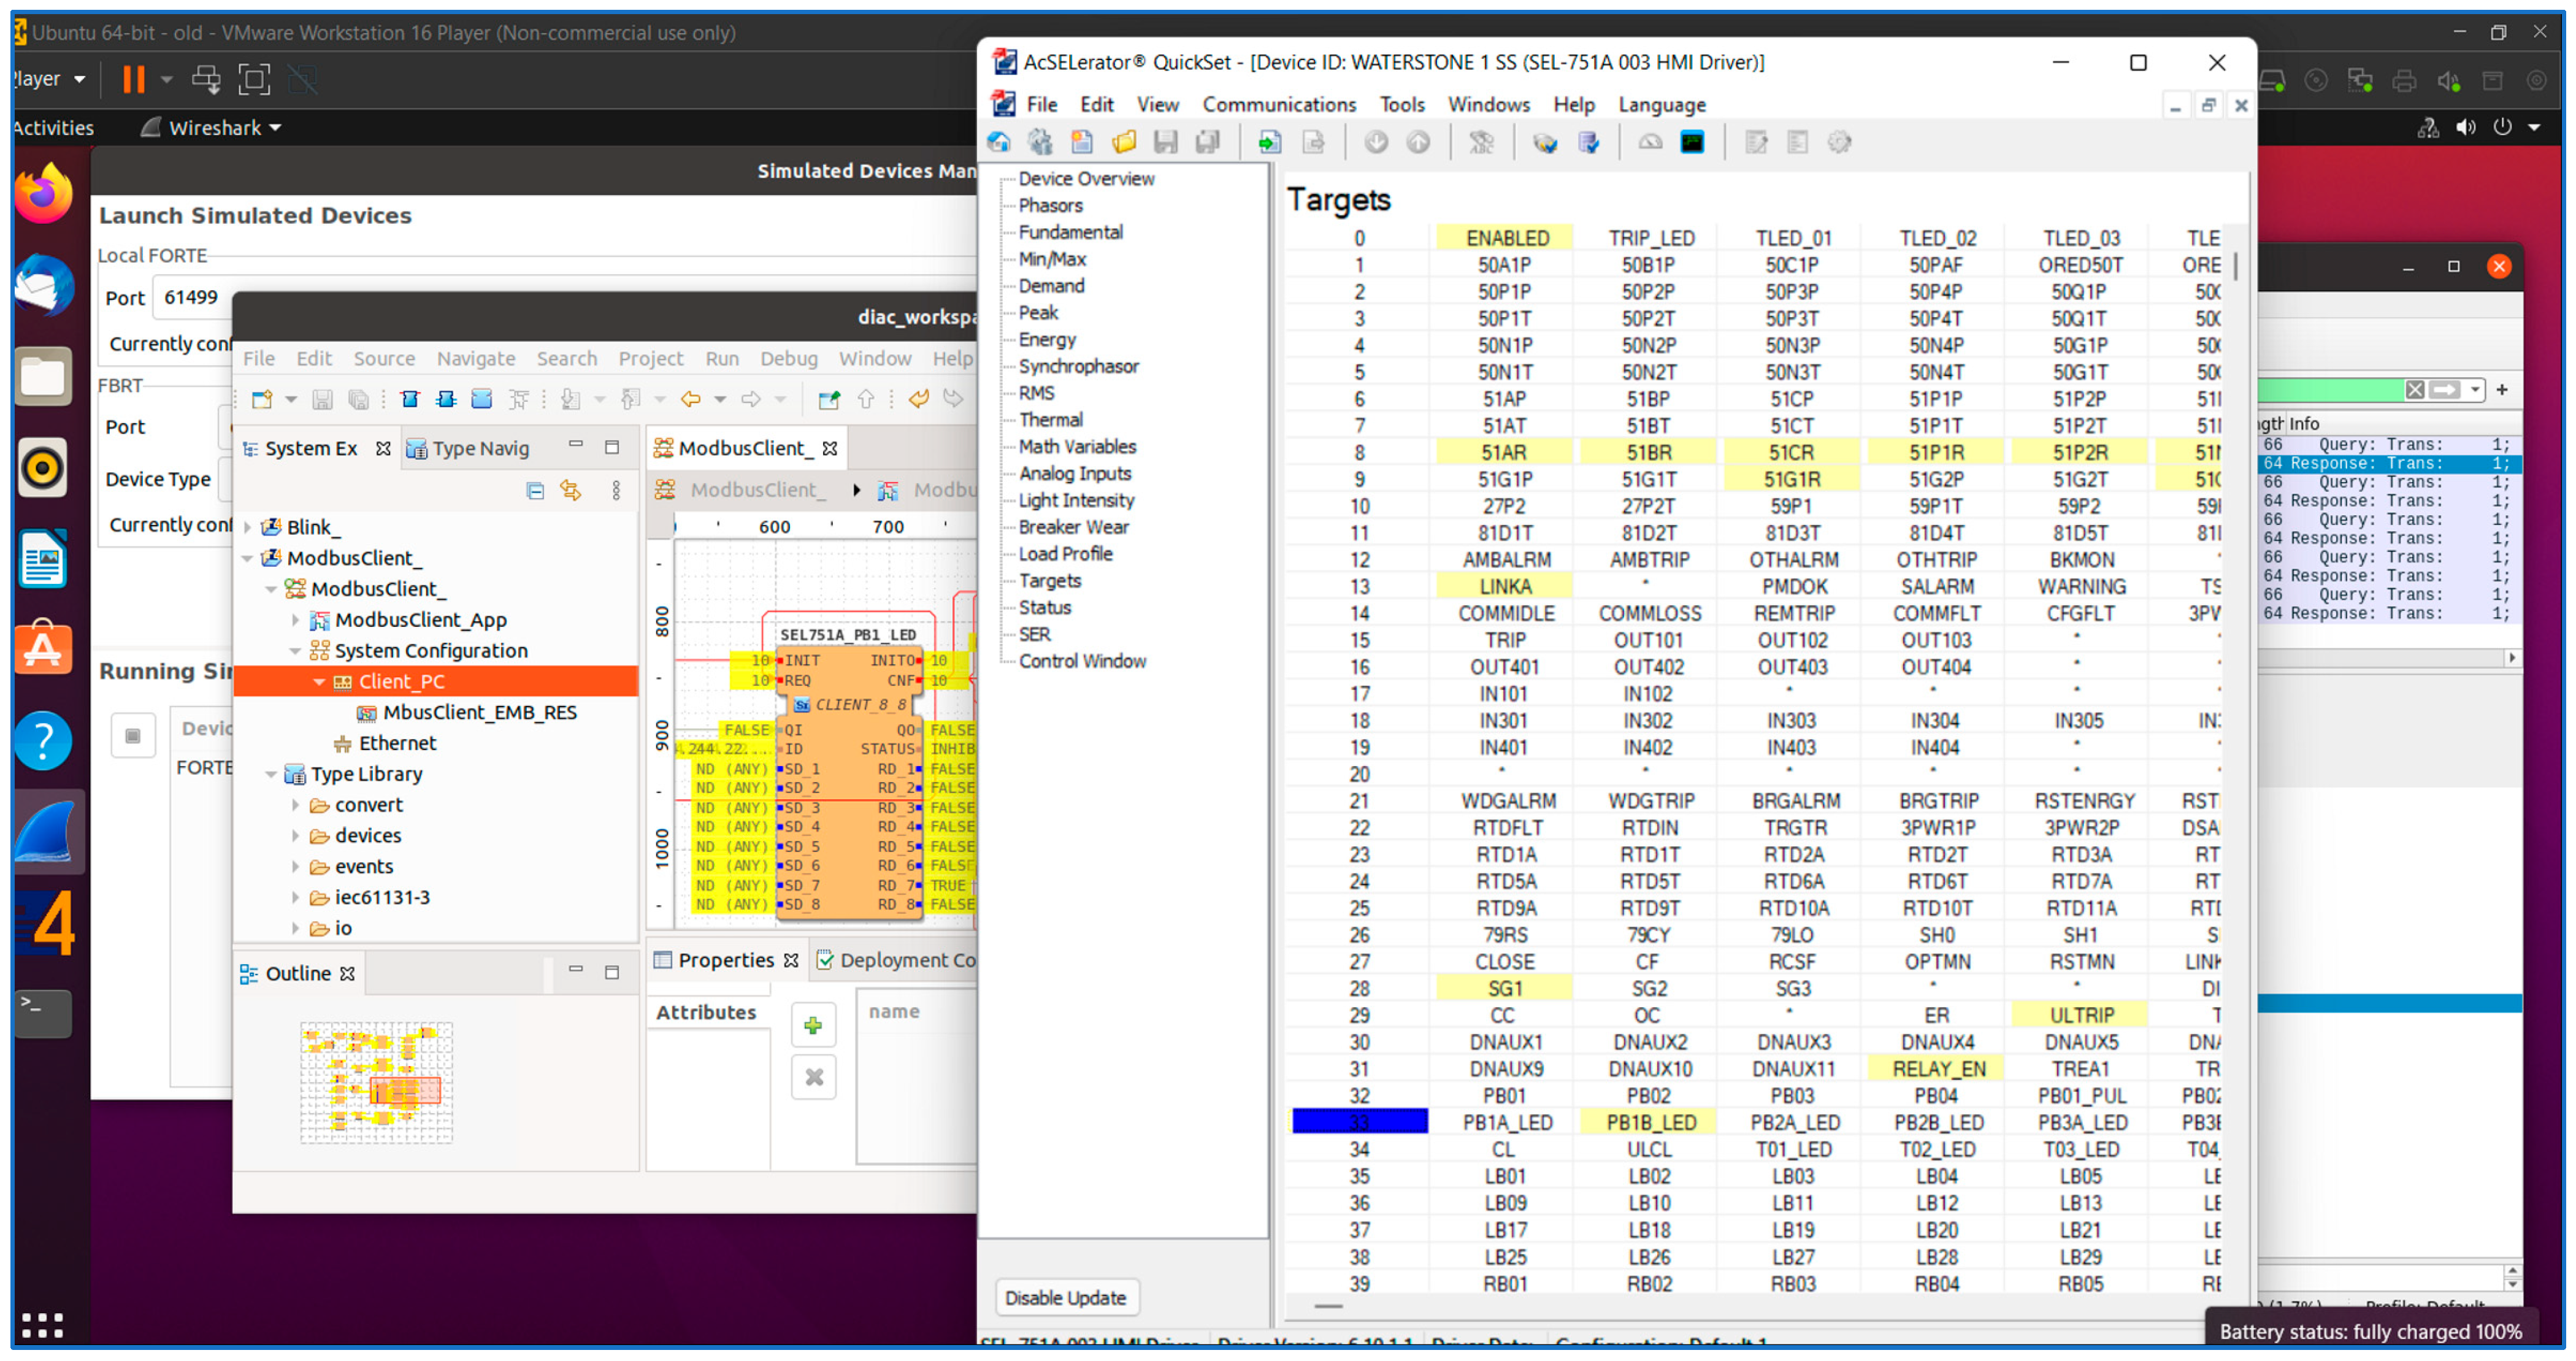Viewport: 2576px width, 1361px height.
Task: Open Wireshark from the Ubuntu dock
Action: 45,832
